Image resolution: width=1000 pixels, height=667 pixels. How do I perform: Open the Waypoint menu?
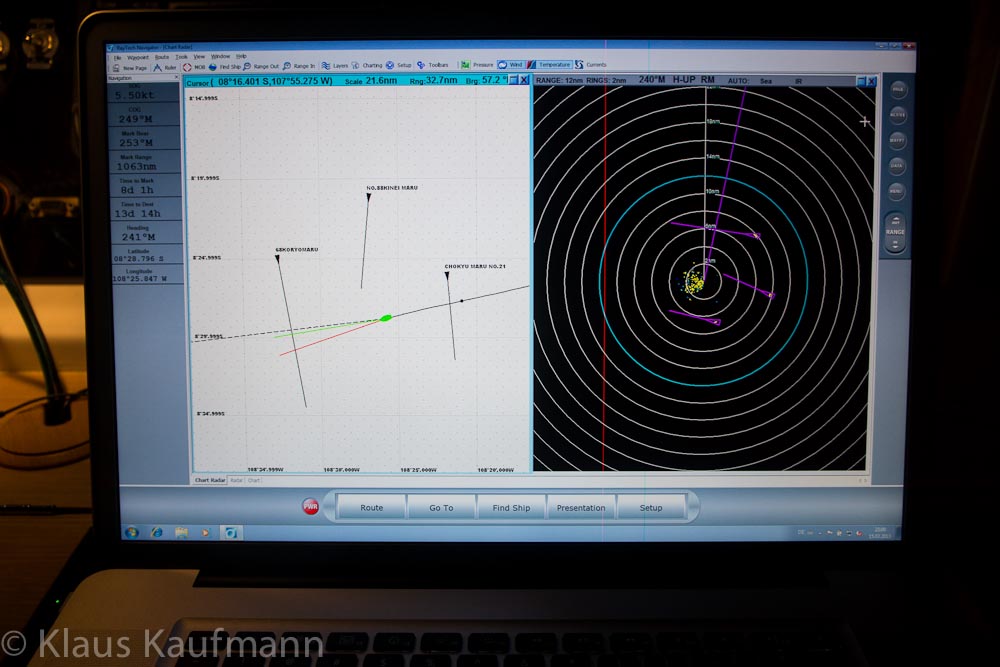pyautogui.click(x=138, y=57)
